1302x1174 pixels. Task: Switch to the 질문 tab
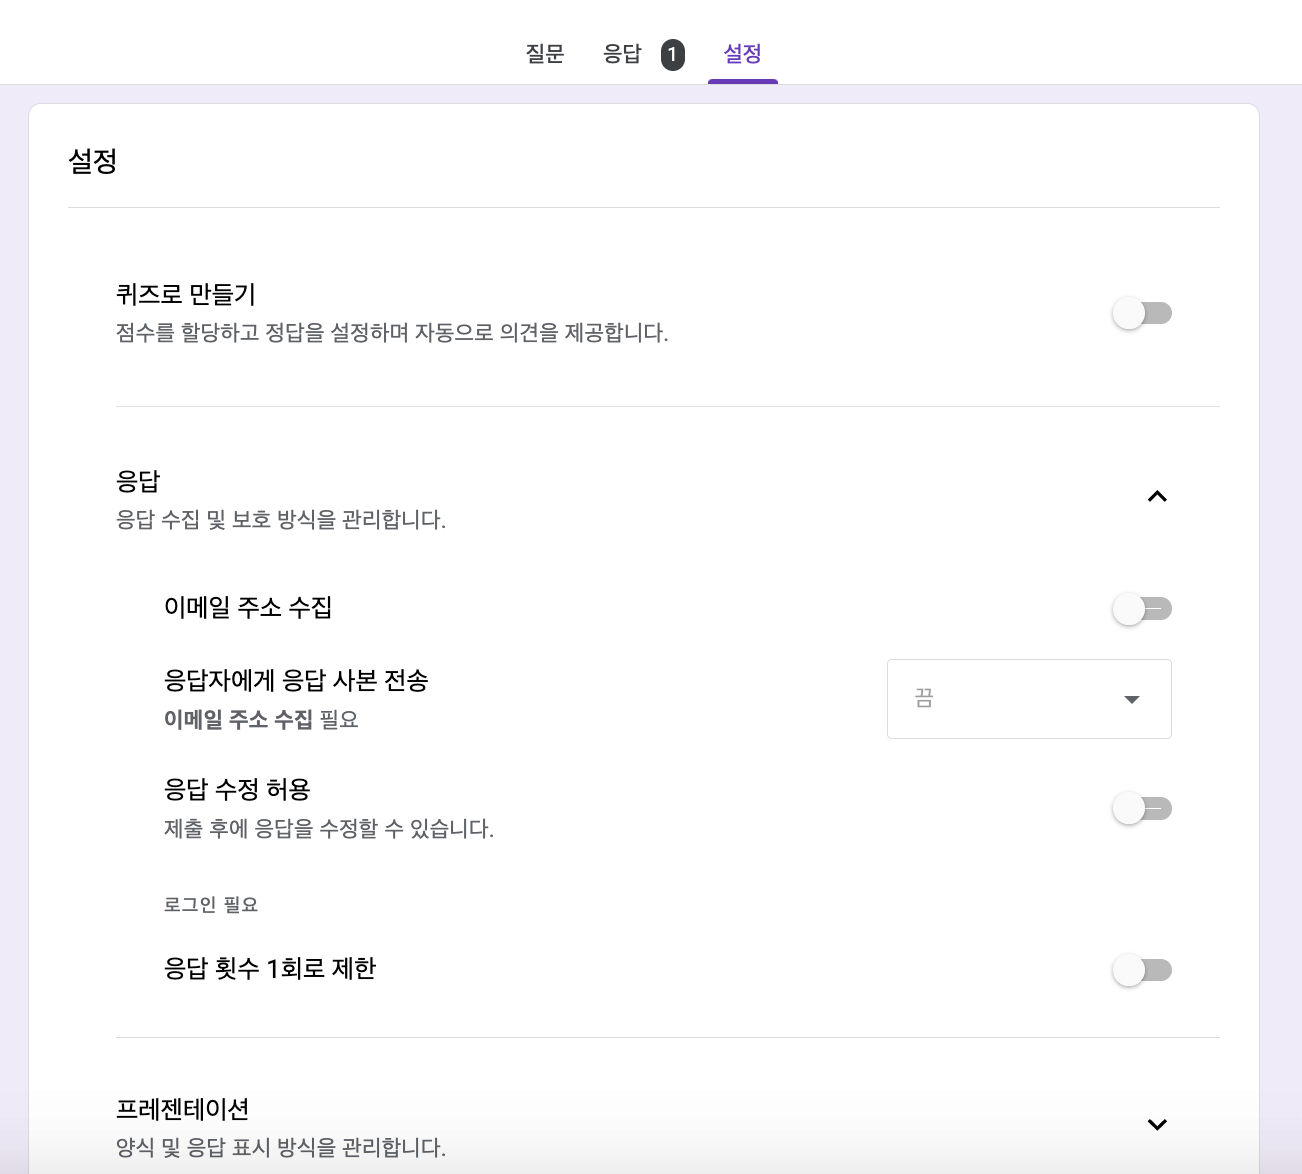(x=544, y=54)
